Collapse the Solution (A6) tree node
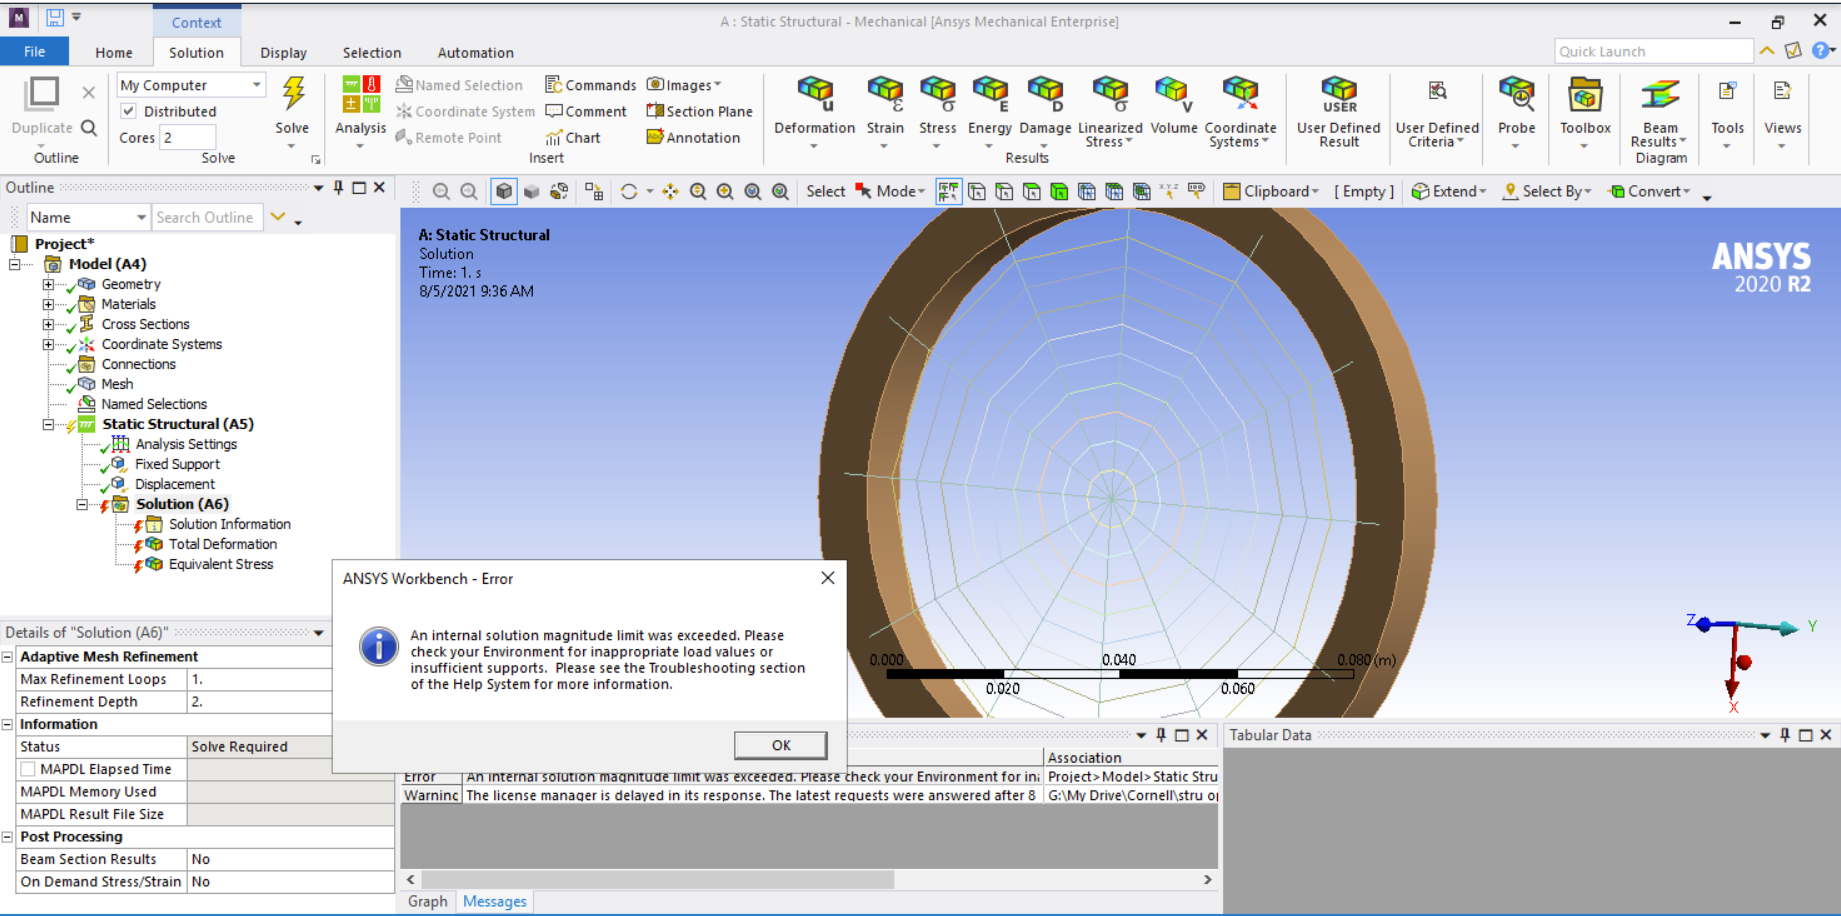Viewport: 1841px width, 916px height. coord(82,504)
